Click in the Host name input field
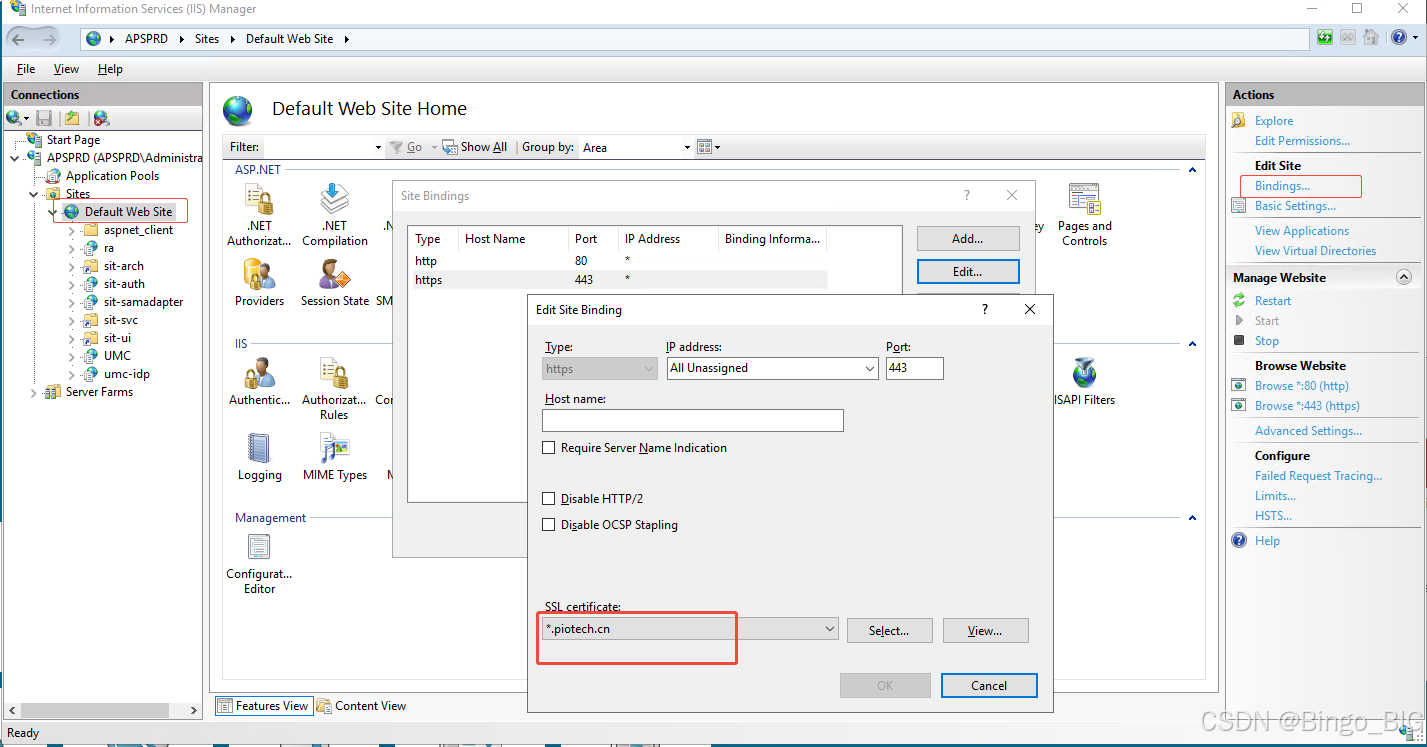This screenshot has width=1427, height=747. (693, 420)
